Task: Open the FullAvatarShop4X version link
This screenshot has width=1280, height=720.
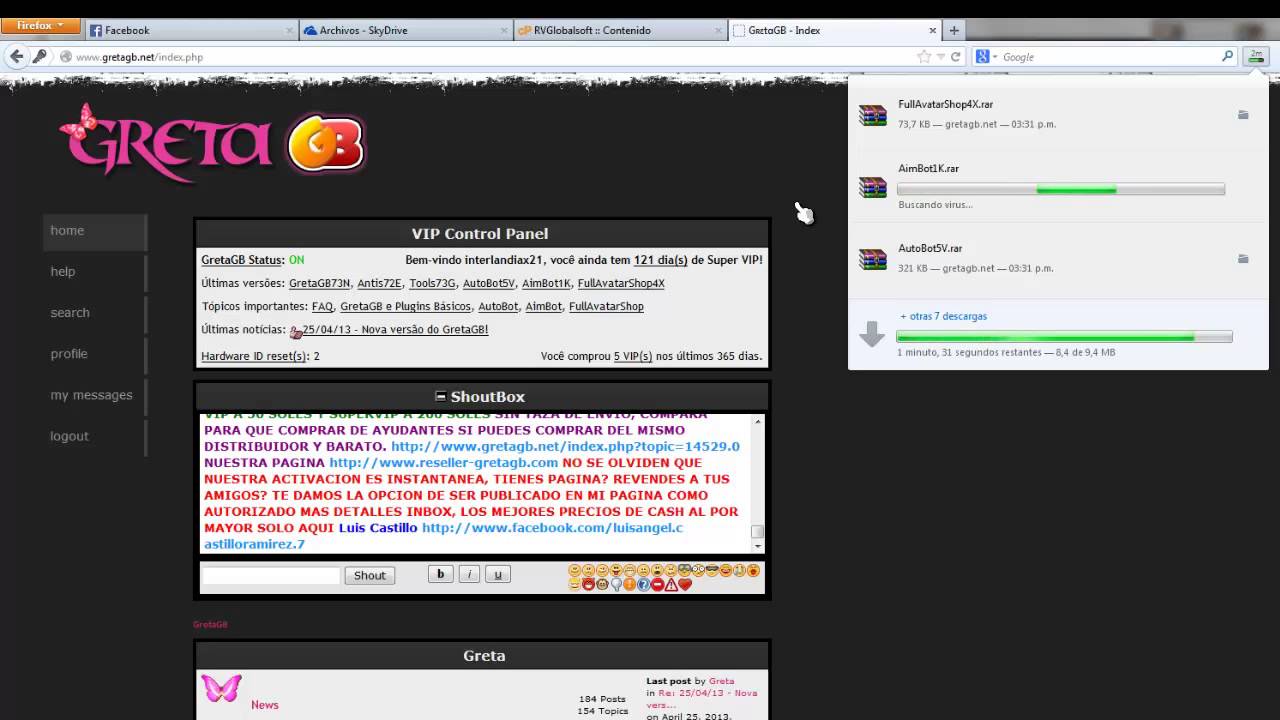Action: (x=621, y=283)
